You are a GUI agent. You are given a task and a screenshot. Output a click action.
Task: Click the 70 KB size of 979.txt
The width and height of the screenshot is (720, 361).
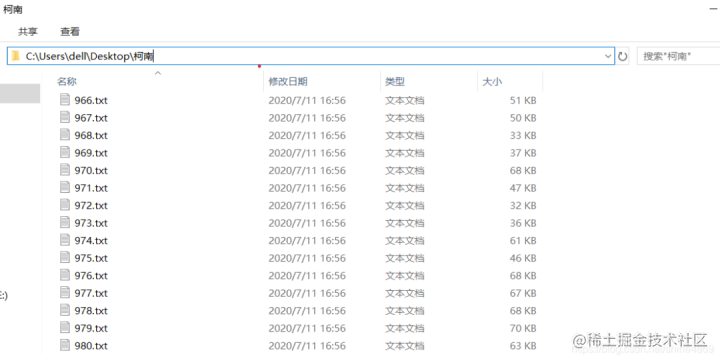click(523, 328)
